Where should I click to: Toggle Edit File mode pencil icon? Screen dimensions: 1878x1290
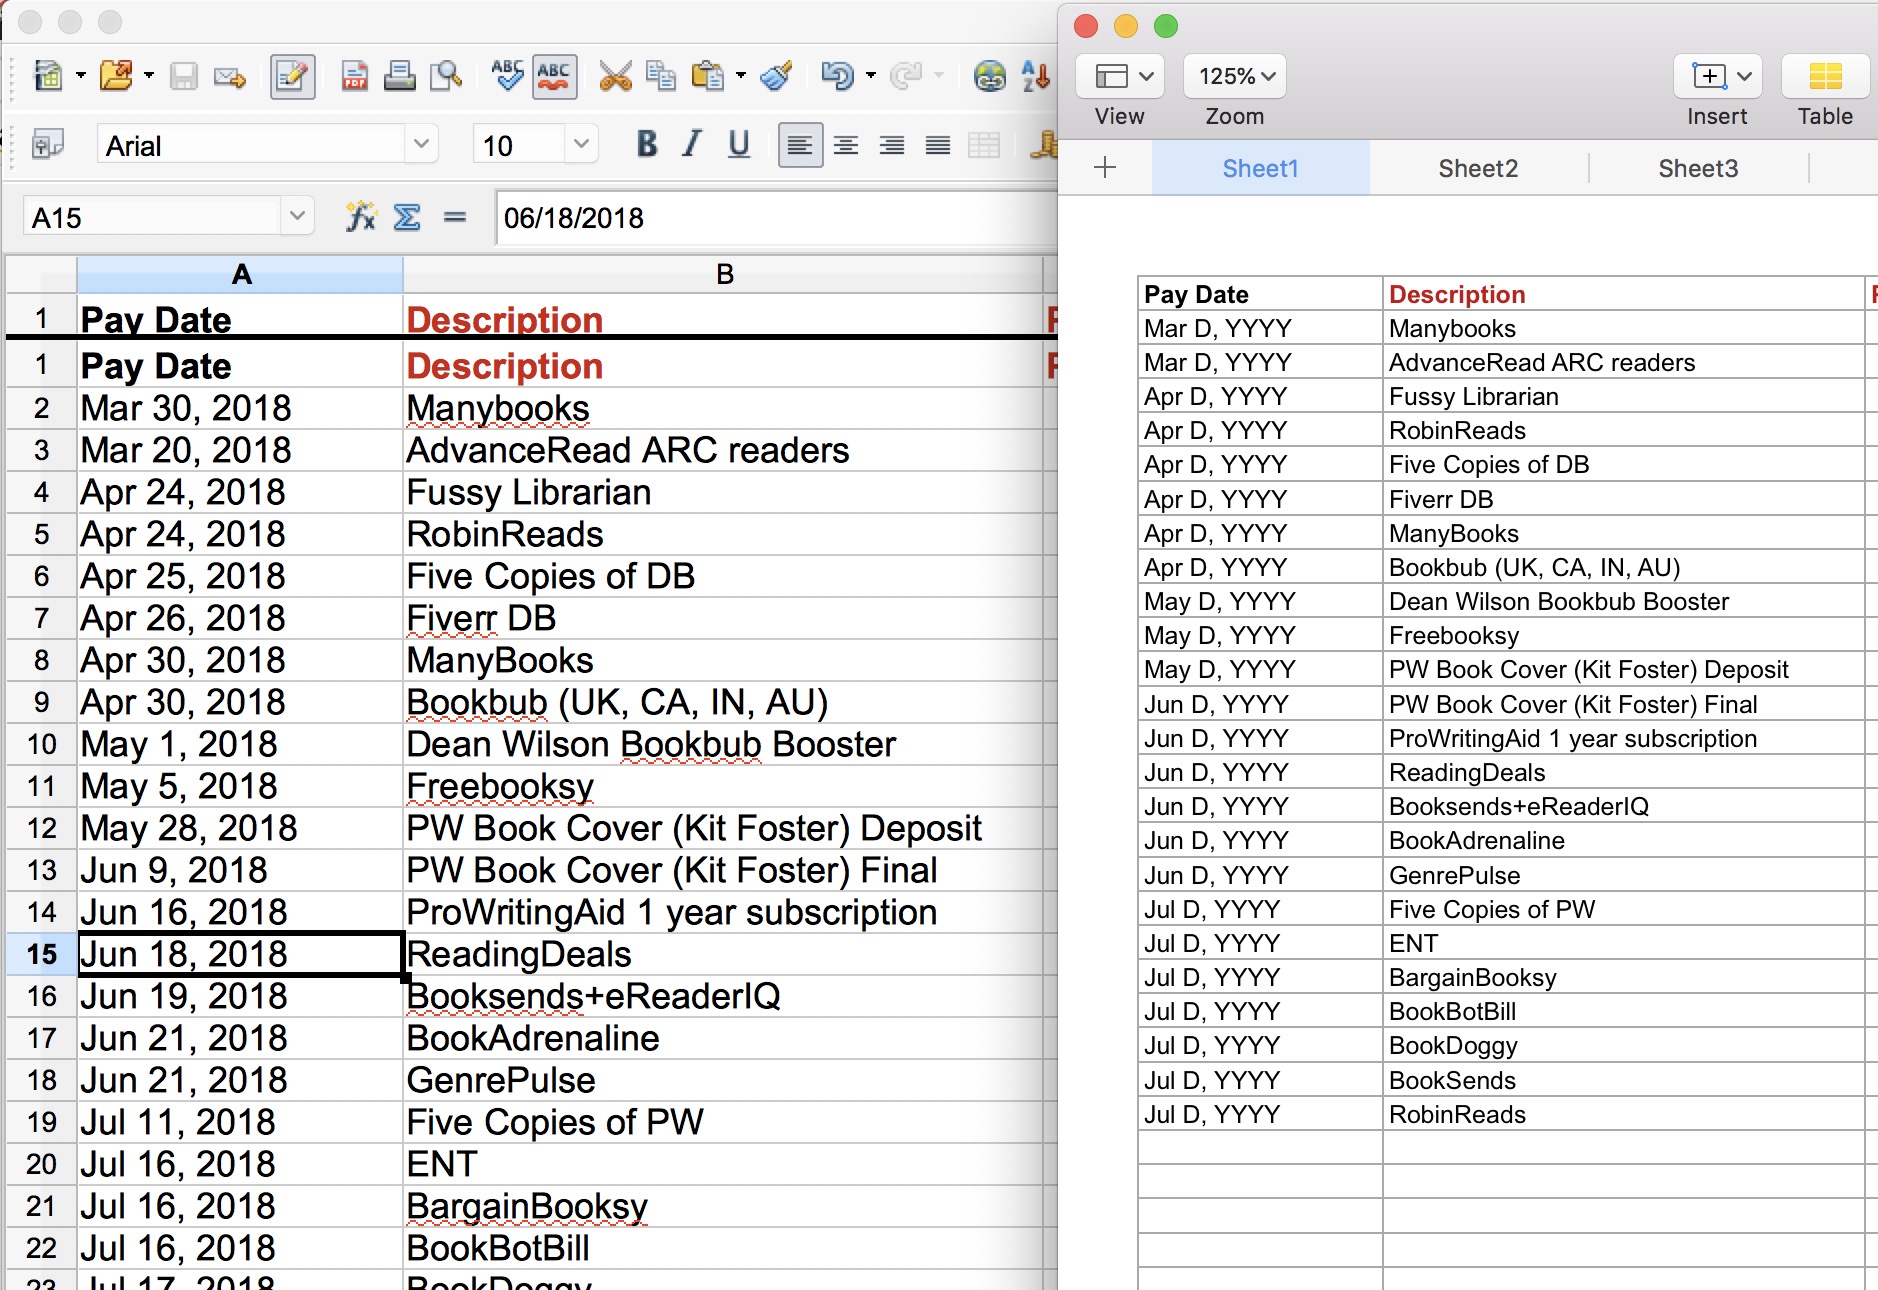pos(293,76)
